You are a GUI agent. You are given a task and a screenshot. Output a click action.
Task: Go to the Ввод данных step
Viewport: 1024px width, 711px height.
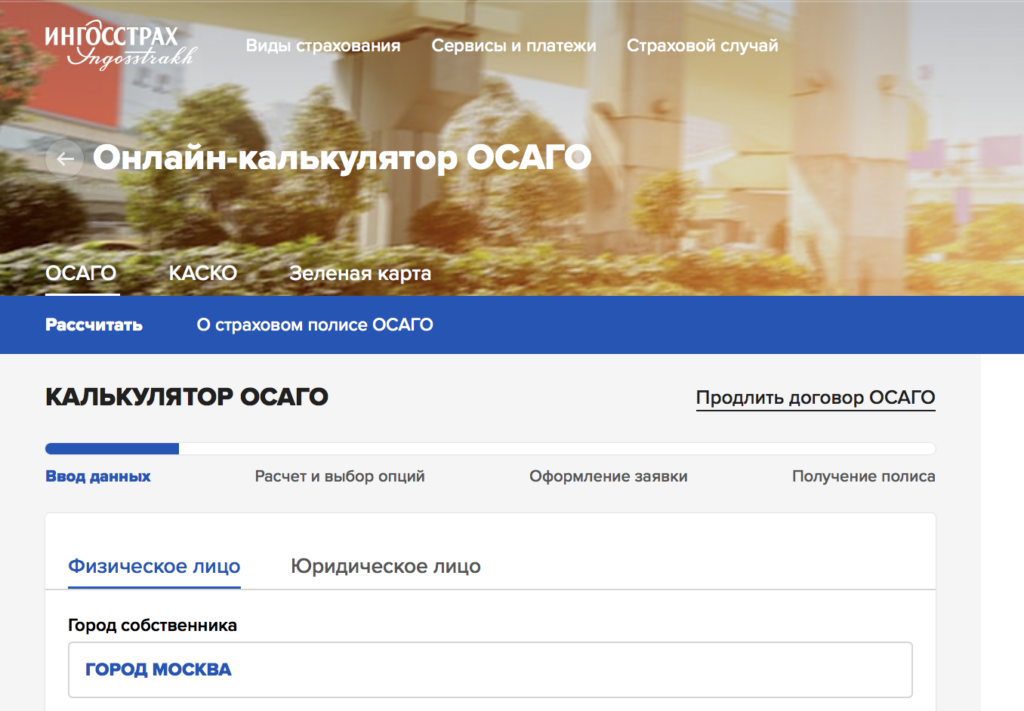98,476
